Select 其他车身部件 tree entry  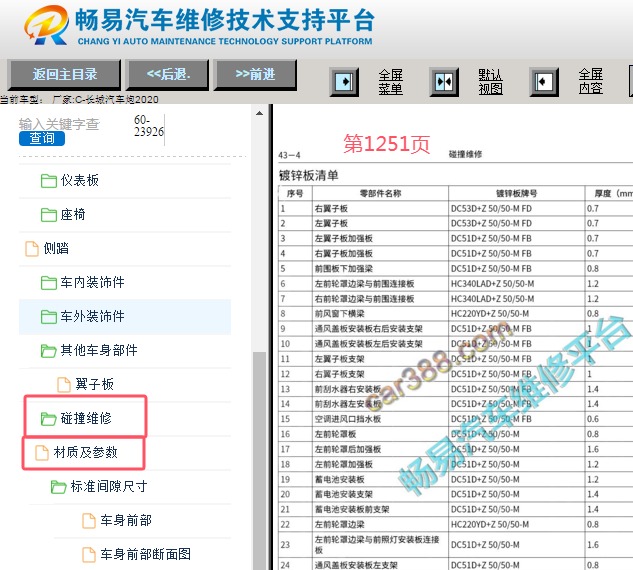tap(99, 350)
